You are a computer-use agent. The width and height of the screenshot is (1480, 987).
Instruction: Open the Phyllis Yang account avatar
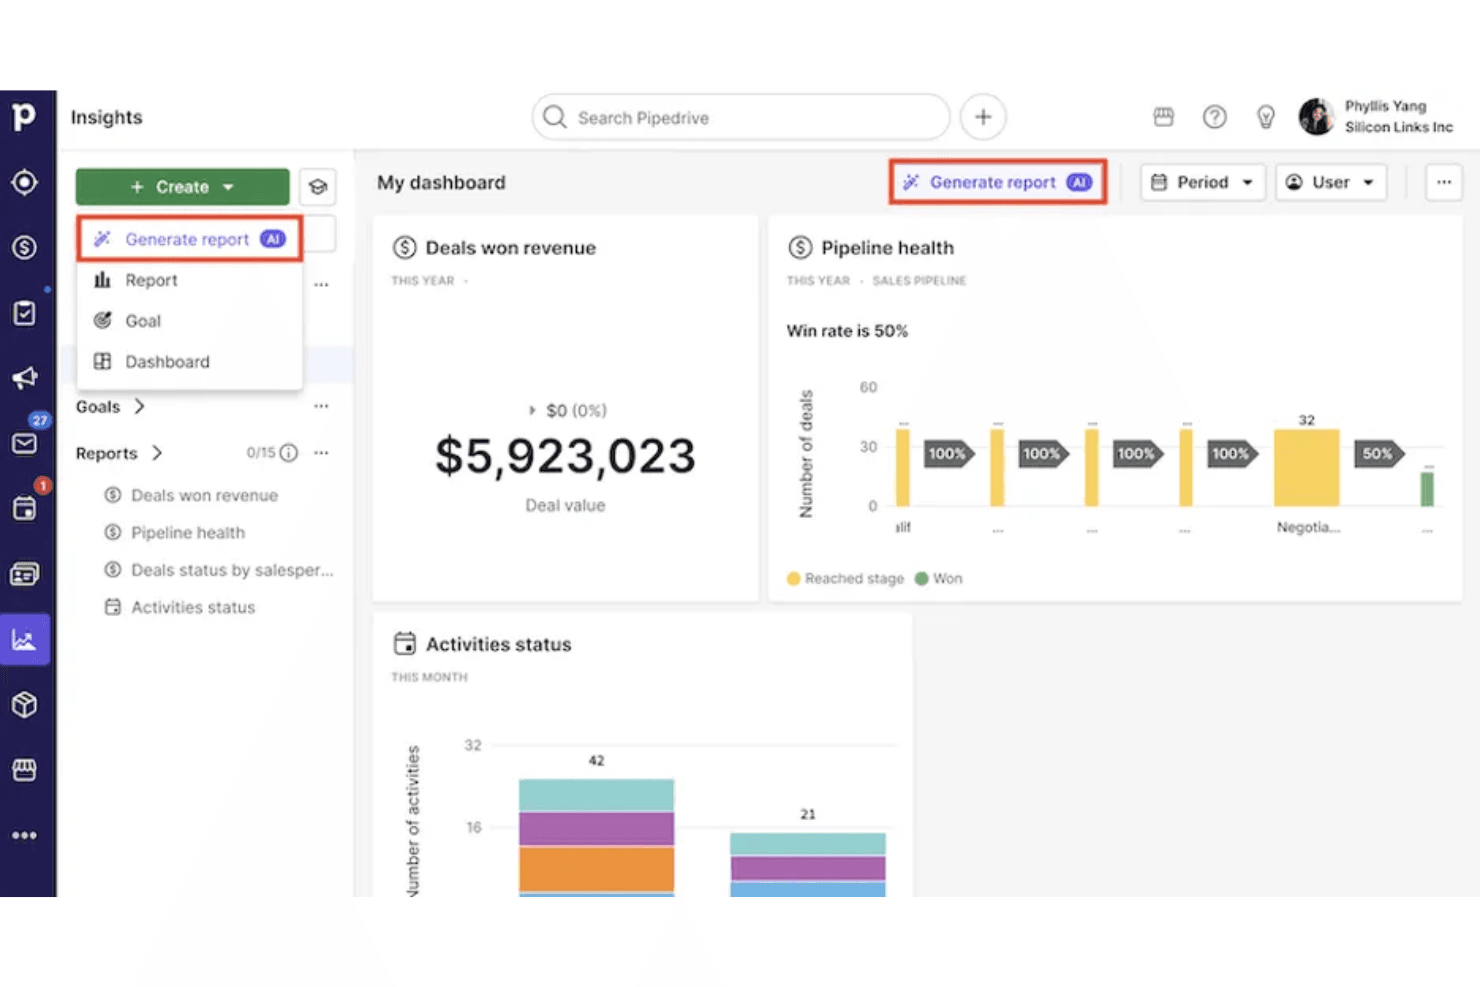[1316, 117]
